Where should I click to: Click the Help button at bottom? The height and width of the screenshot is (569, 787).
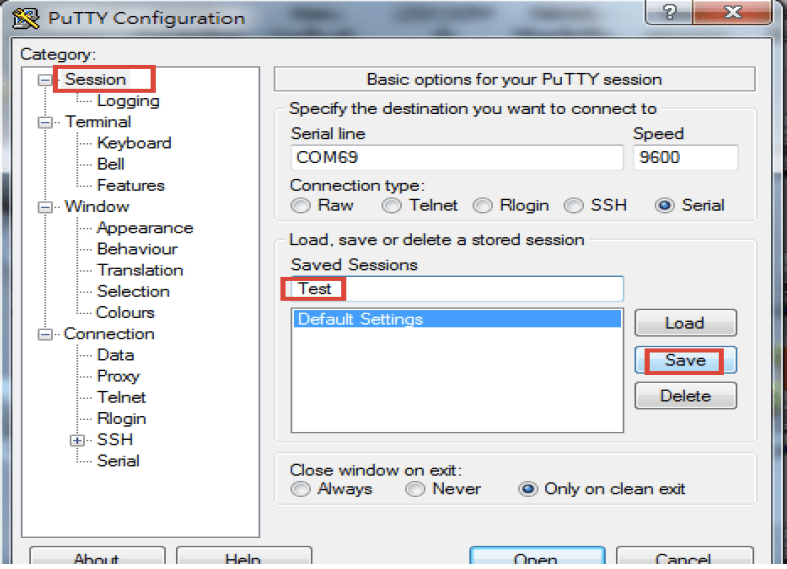click(x=244, y=557)
